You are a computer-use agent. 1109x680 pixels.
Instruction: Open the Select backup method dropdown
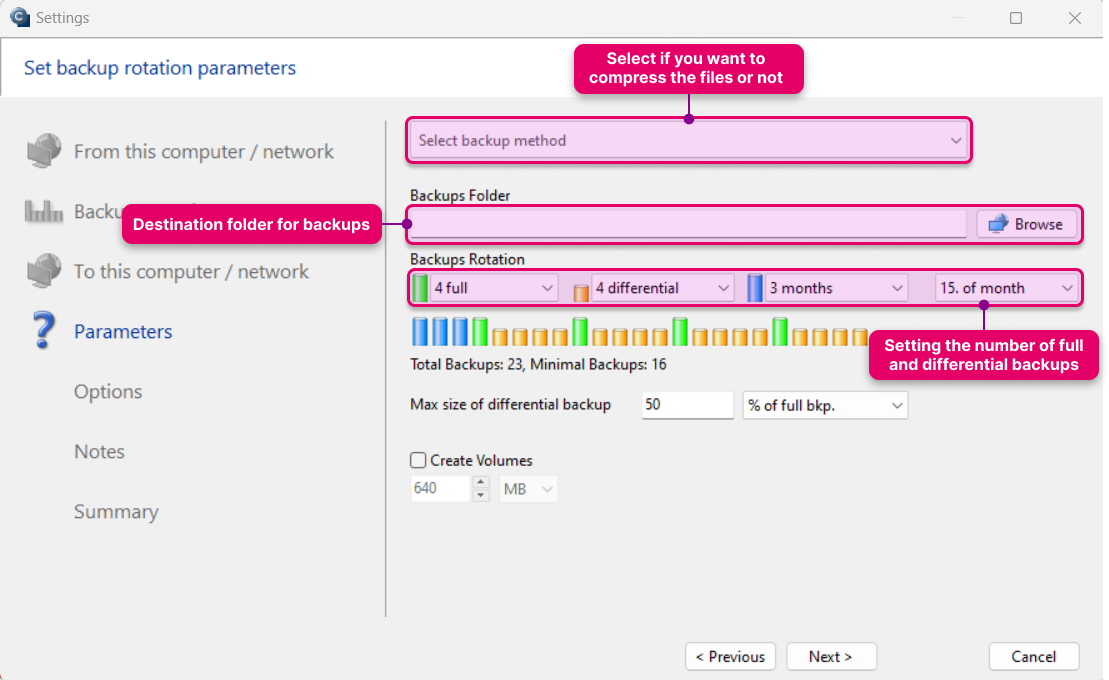point(689,140)
